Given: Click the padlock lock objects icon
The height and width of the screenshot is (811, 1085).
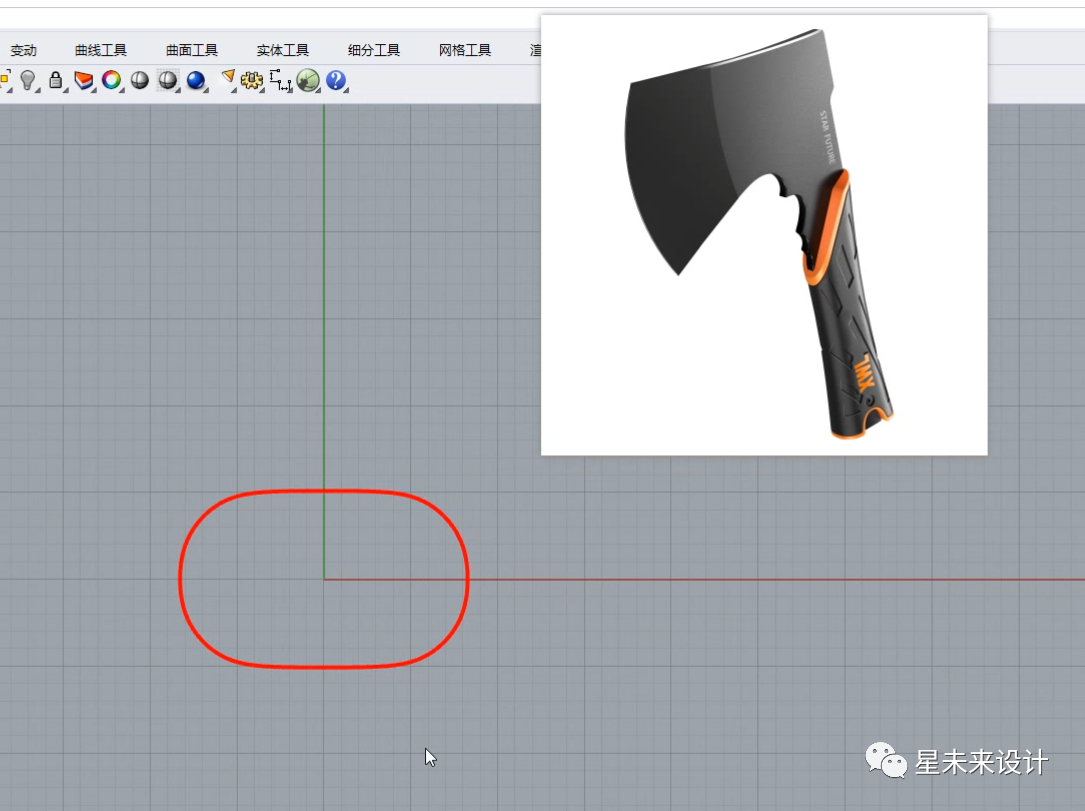Looking at the screenshot, I should (55, 80).
